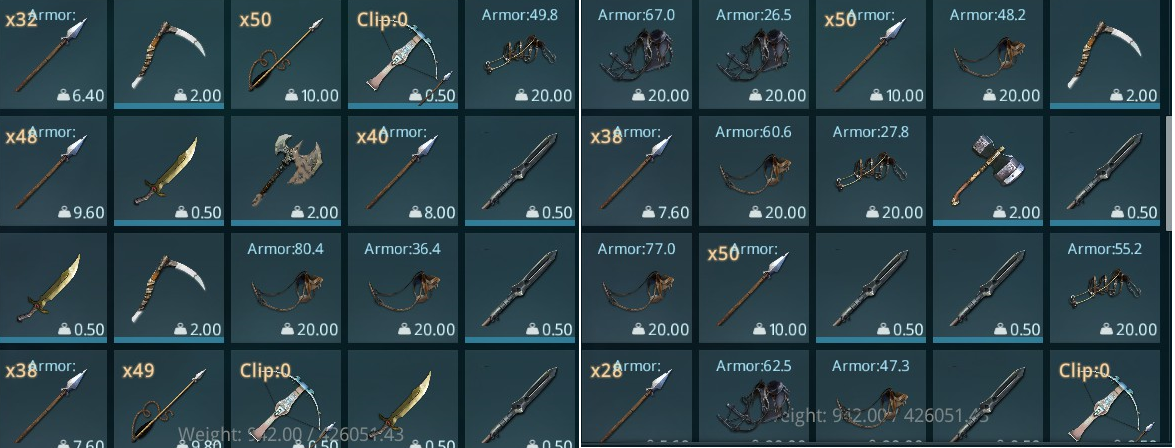Click the spear stack labeled x48

[54, 171]
